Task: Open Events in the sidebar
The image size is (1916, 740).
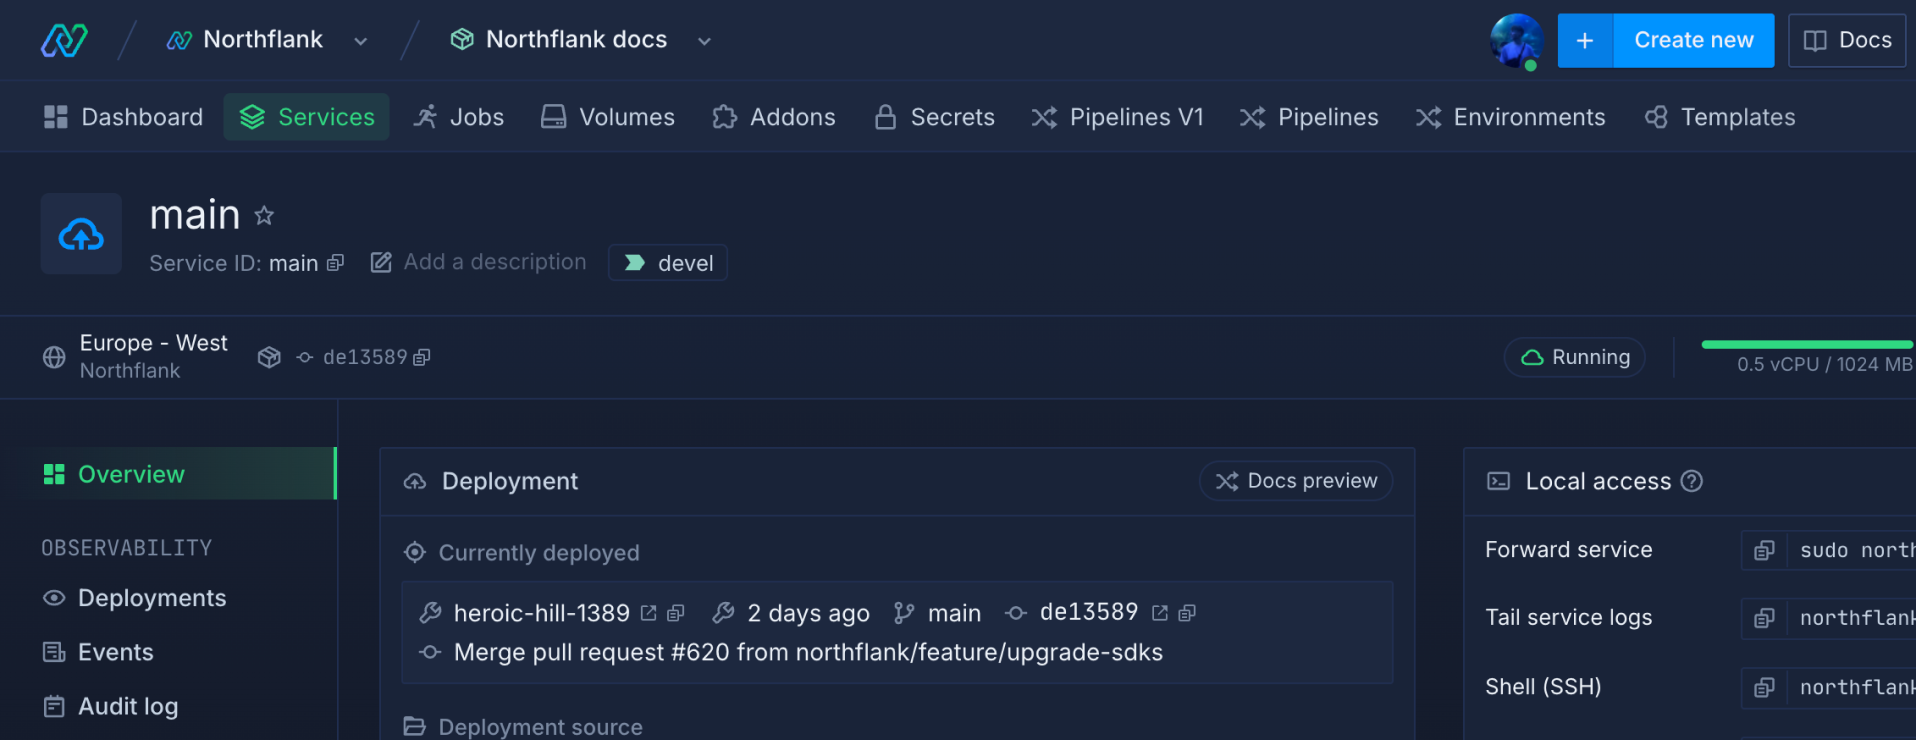Action: pyautogui.click(x=116, y=652)
